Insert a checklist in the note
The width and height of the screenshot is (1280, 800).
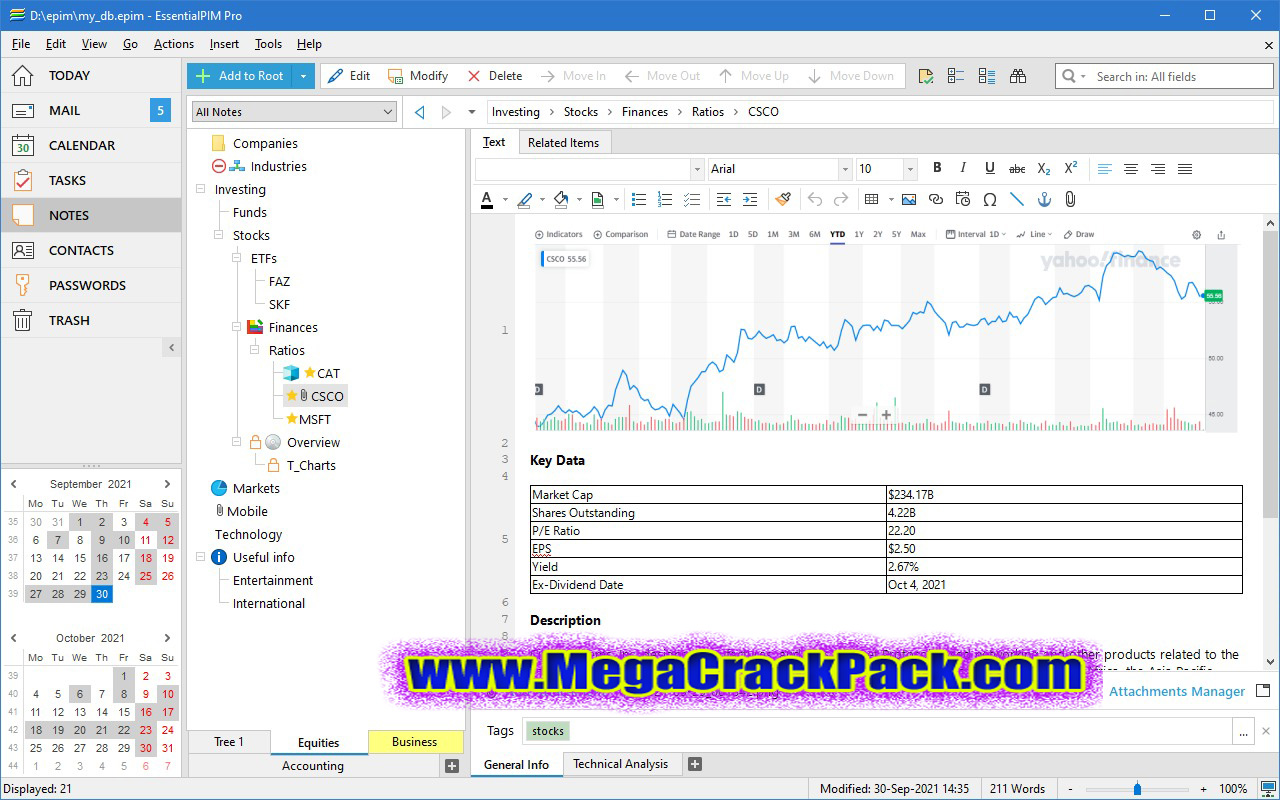(x=691, y=199)
